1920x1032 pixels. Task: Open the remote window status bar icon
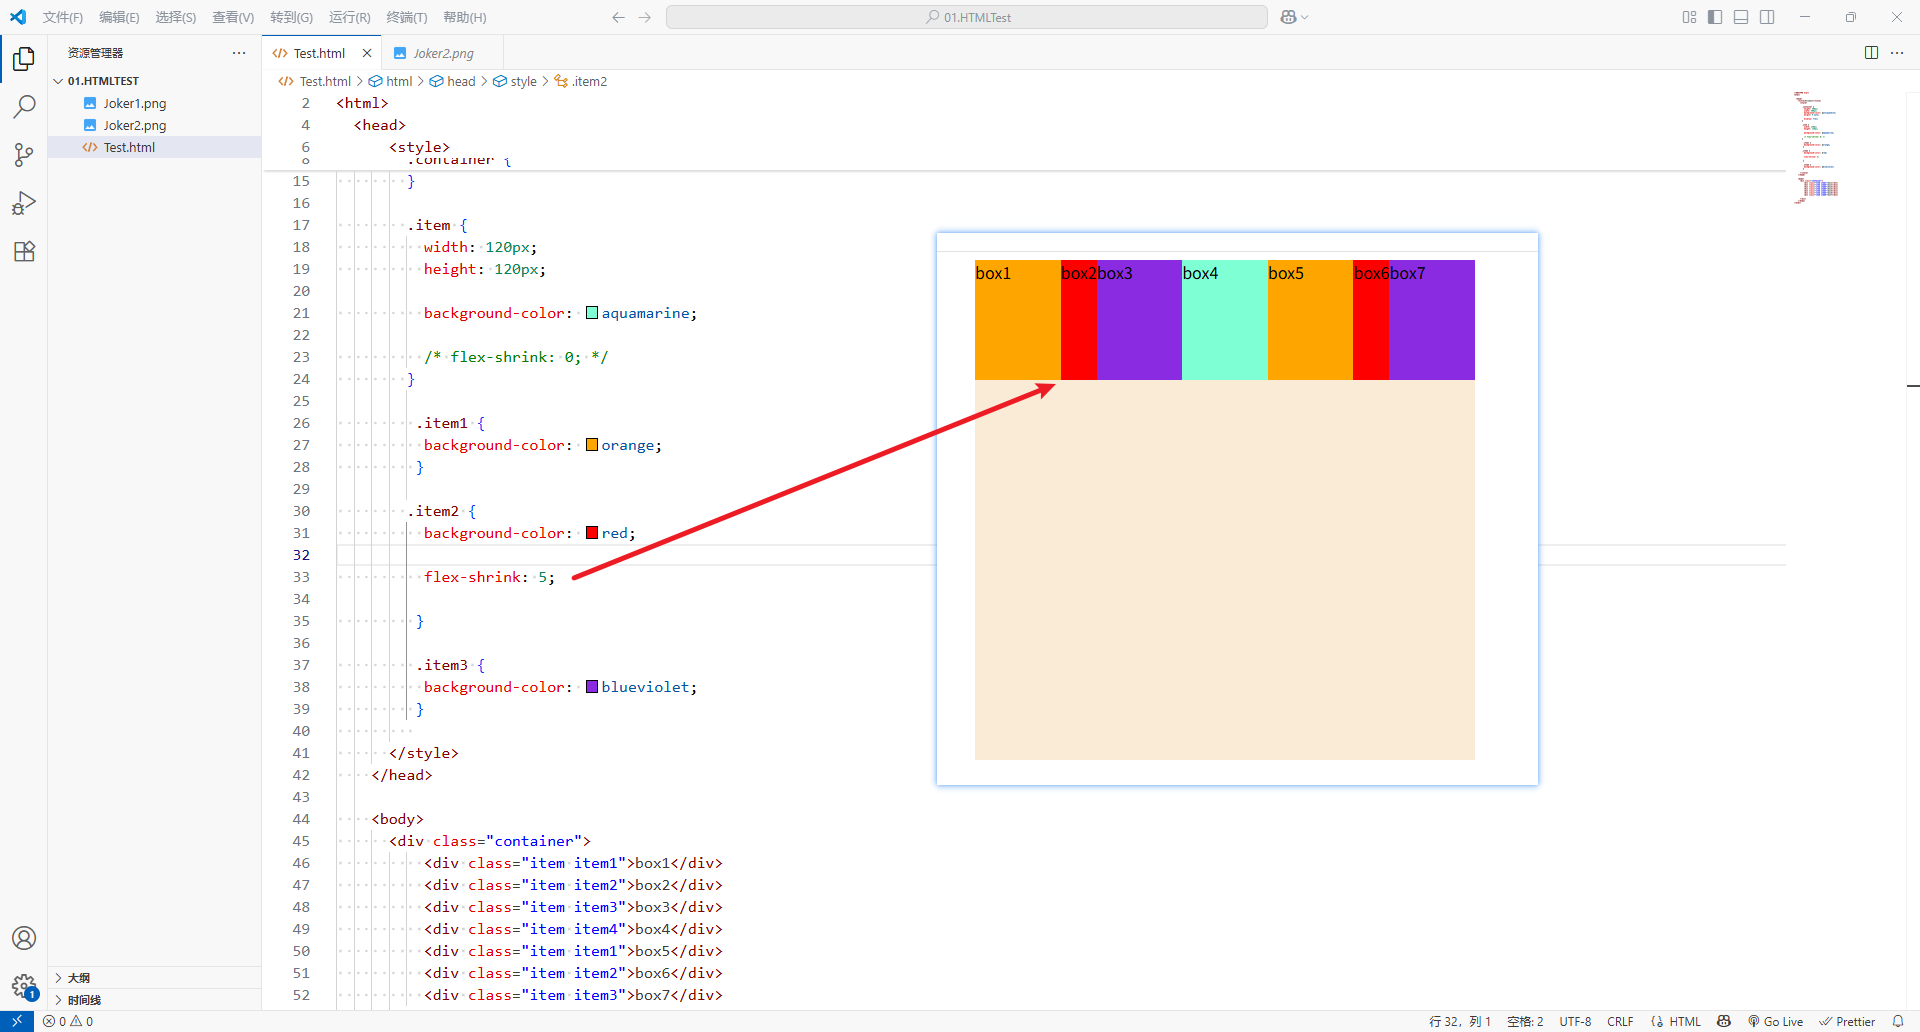click(17, 1021)
